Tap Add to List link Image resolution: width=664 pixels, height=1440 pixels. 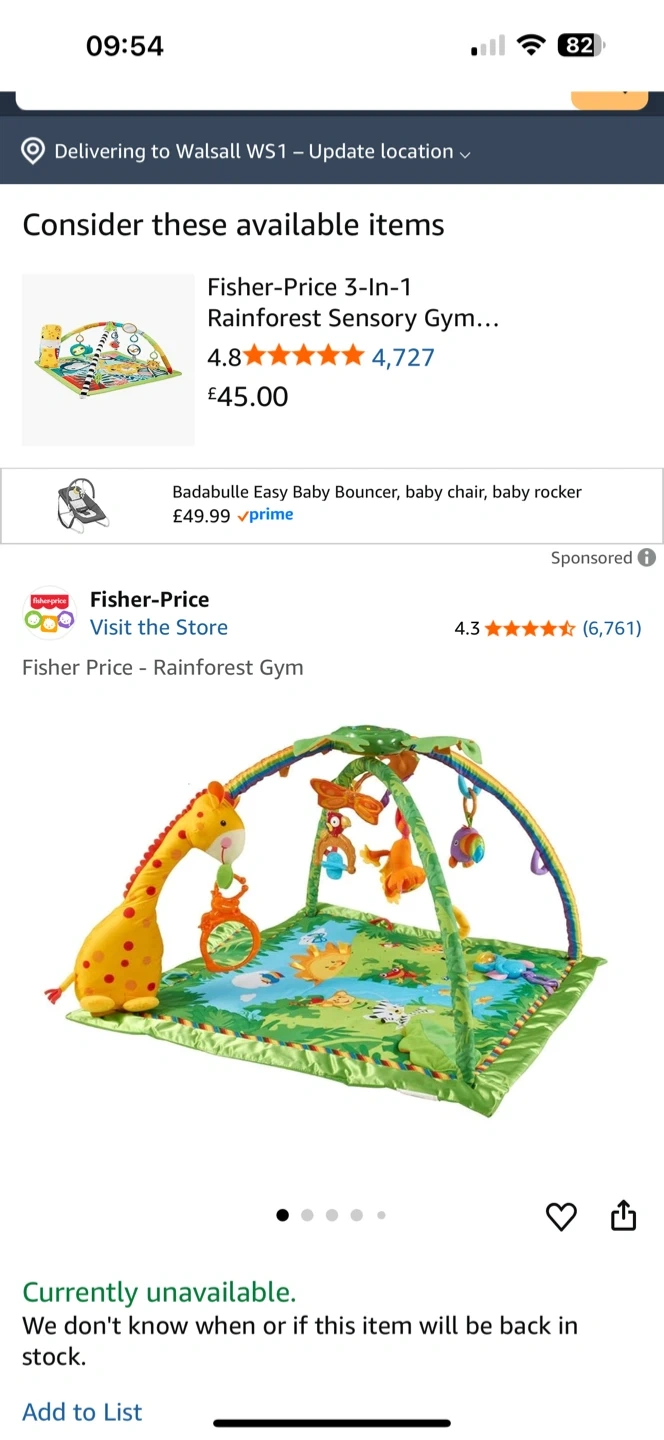point(82,1412)
